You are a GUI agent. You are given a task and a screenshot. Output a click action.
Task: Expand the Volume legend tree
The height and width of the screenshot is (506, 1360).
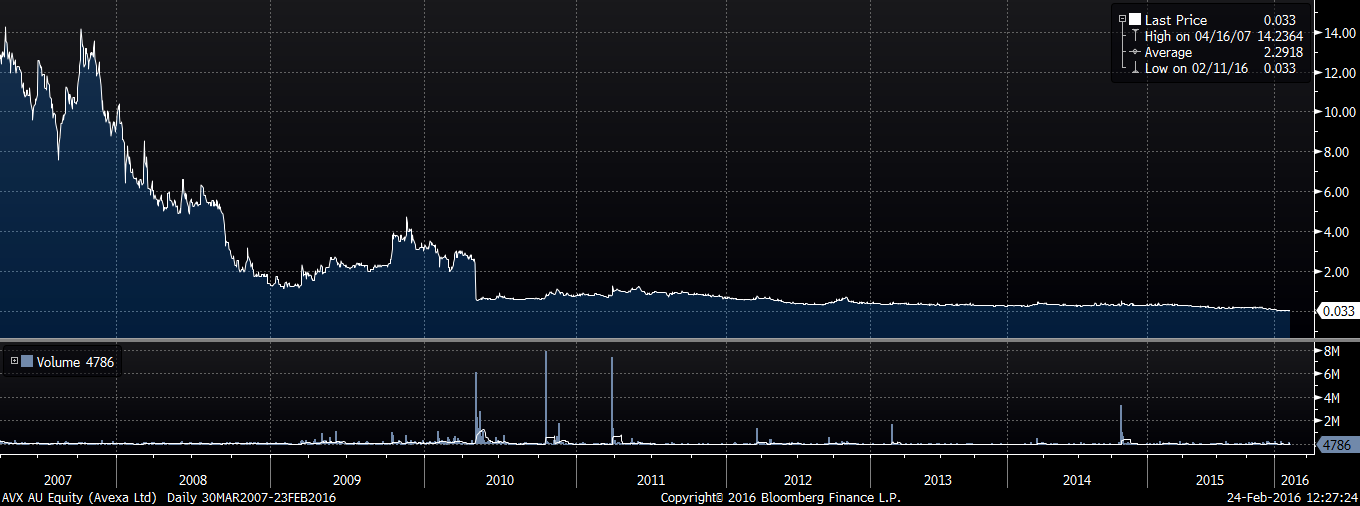[14, 361]
